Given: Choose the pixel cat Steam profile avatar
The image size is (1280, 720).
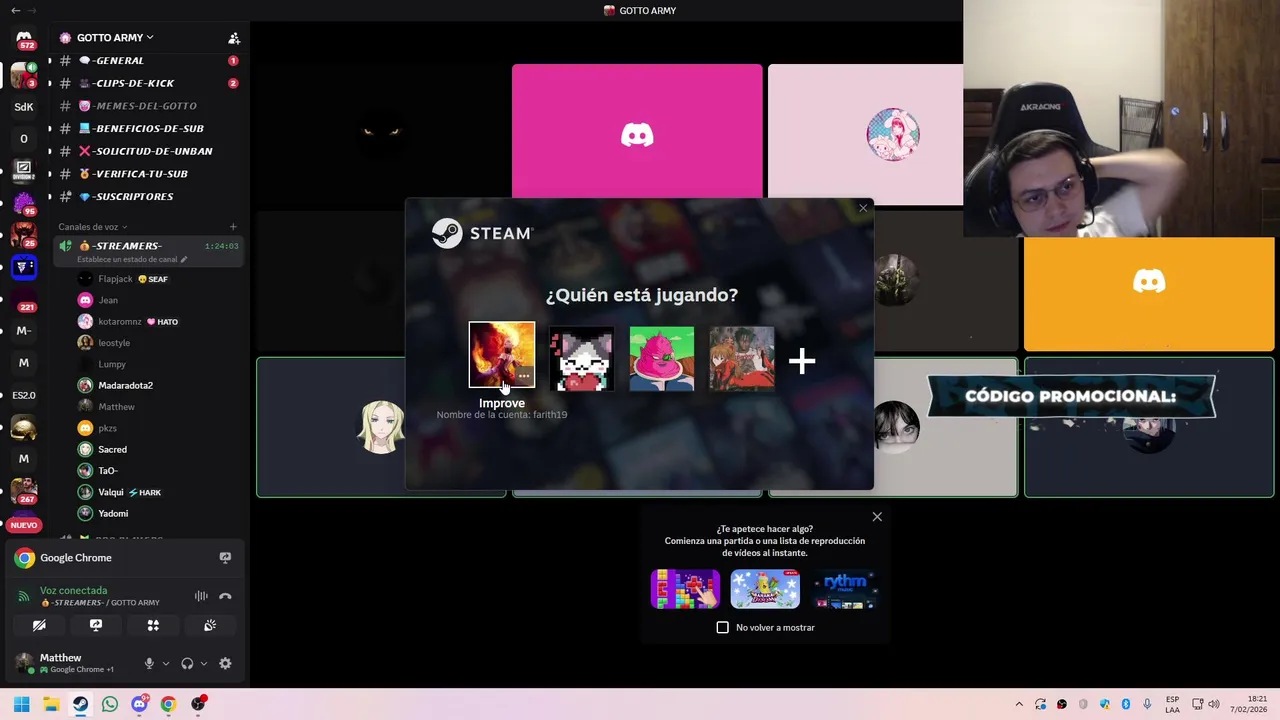Looking at the screenshot, I should (x=582, y=358).
